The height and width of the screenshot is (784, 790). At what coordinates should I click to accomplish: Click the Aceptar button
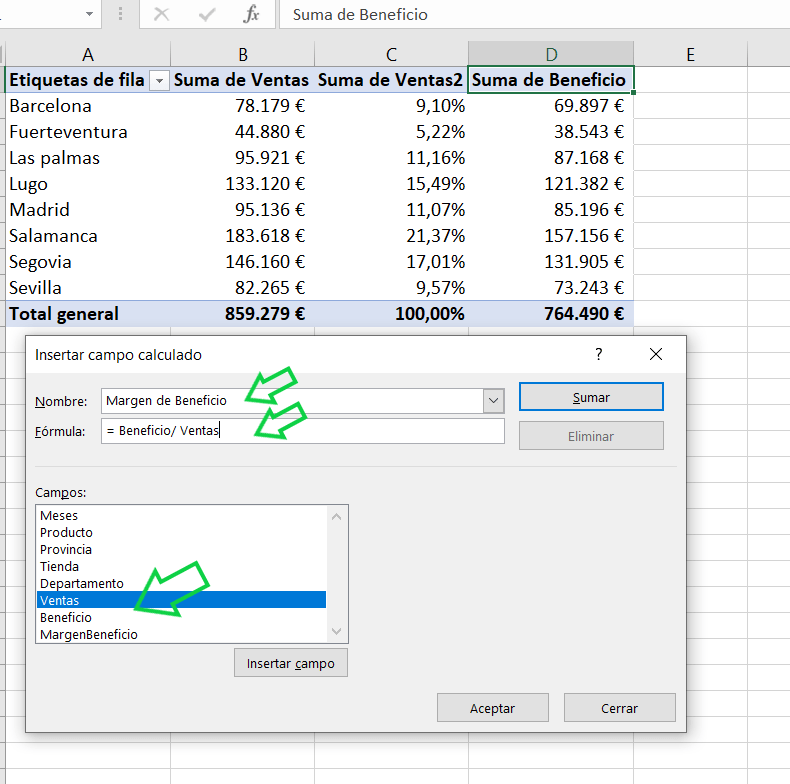(x=492, y=708)
